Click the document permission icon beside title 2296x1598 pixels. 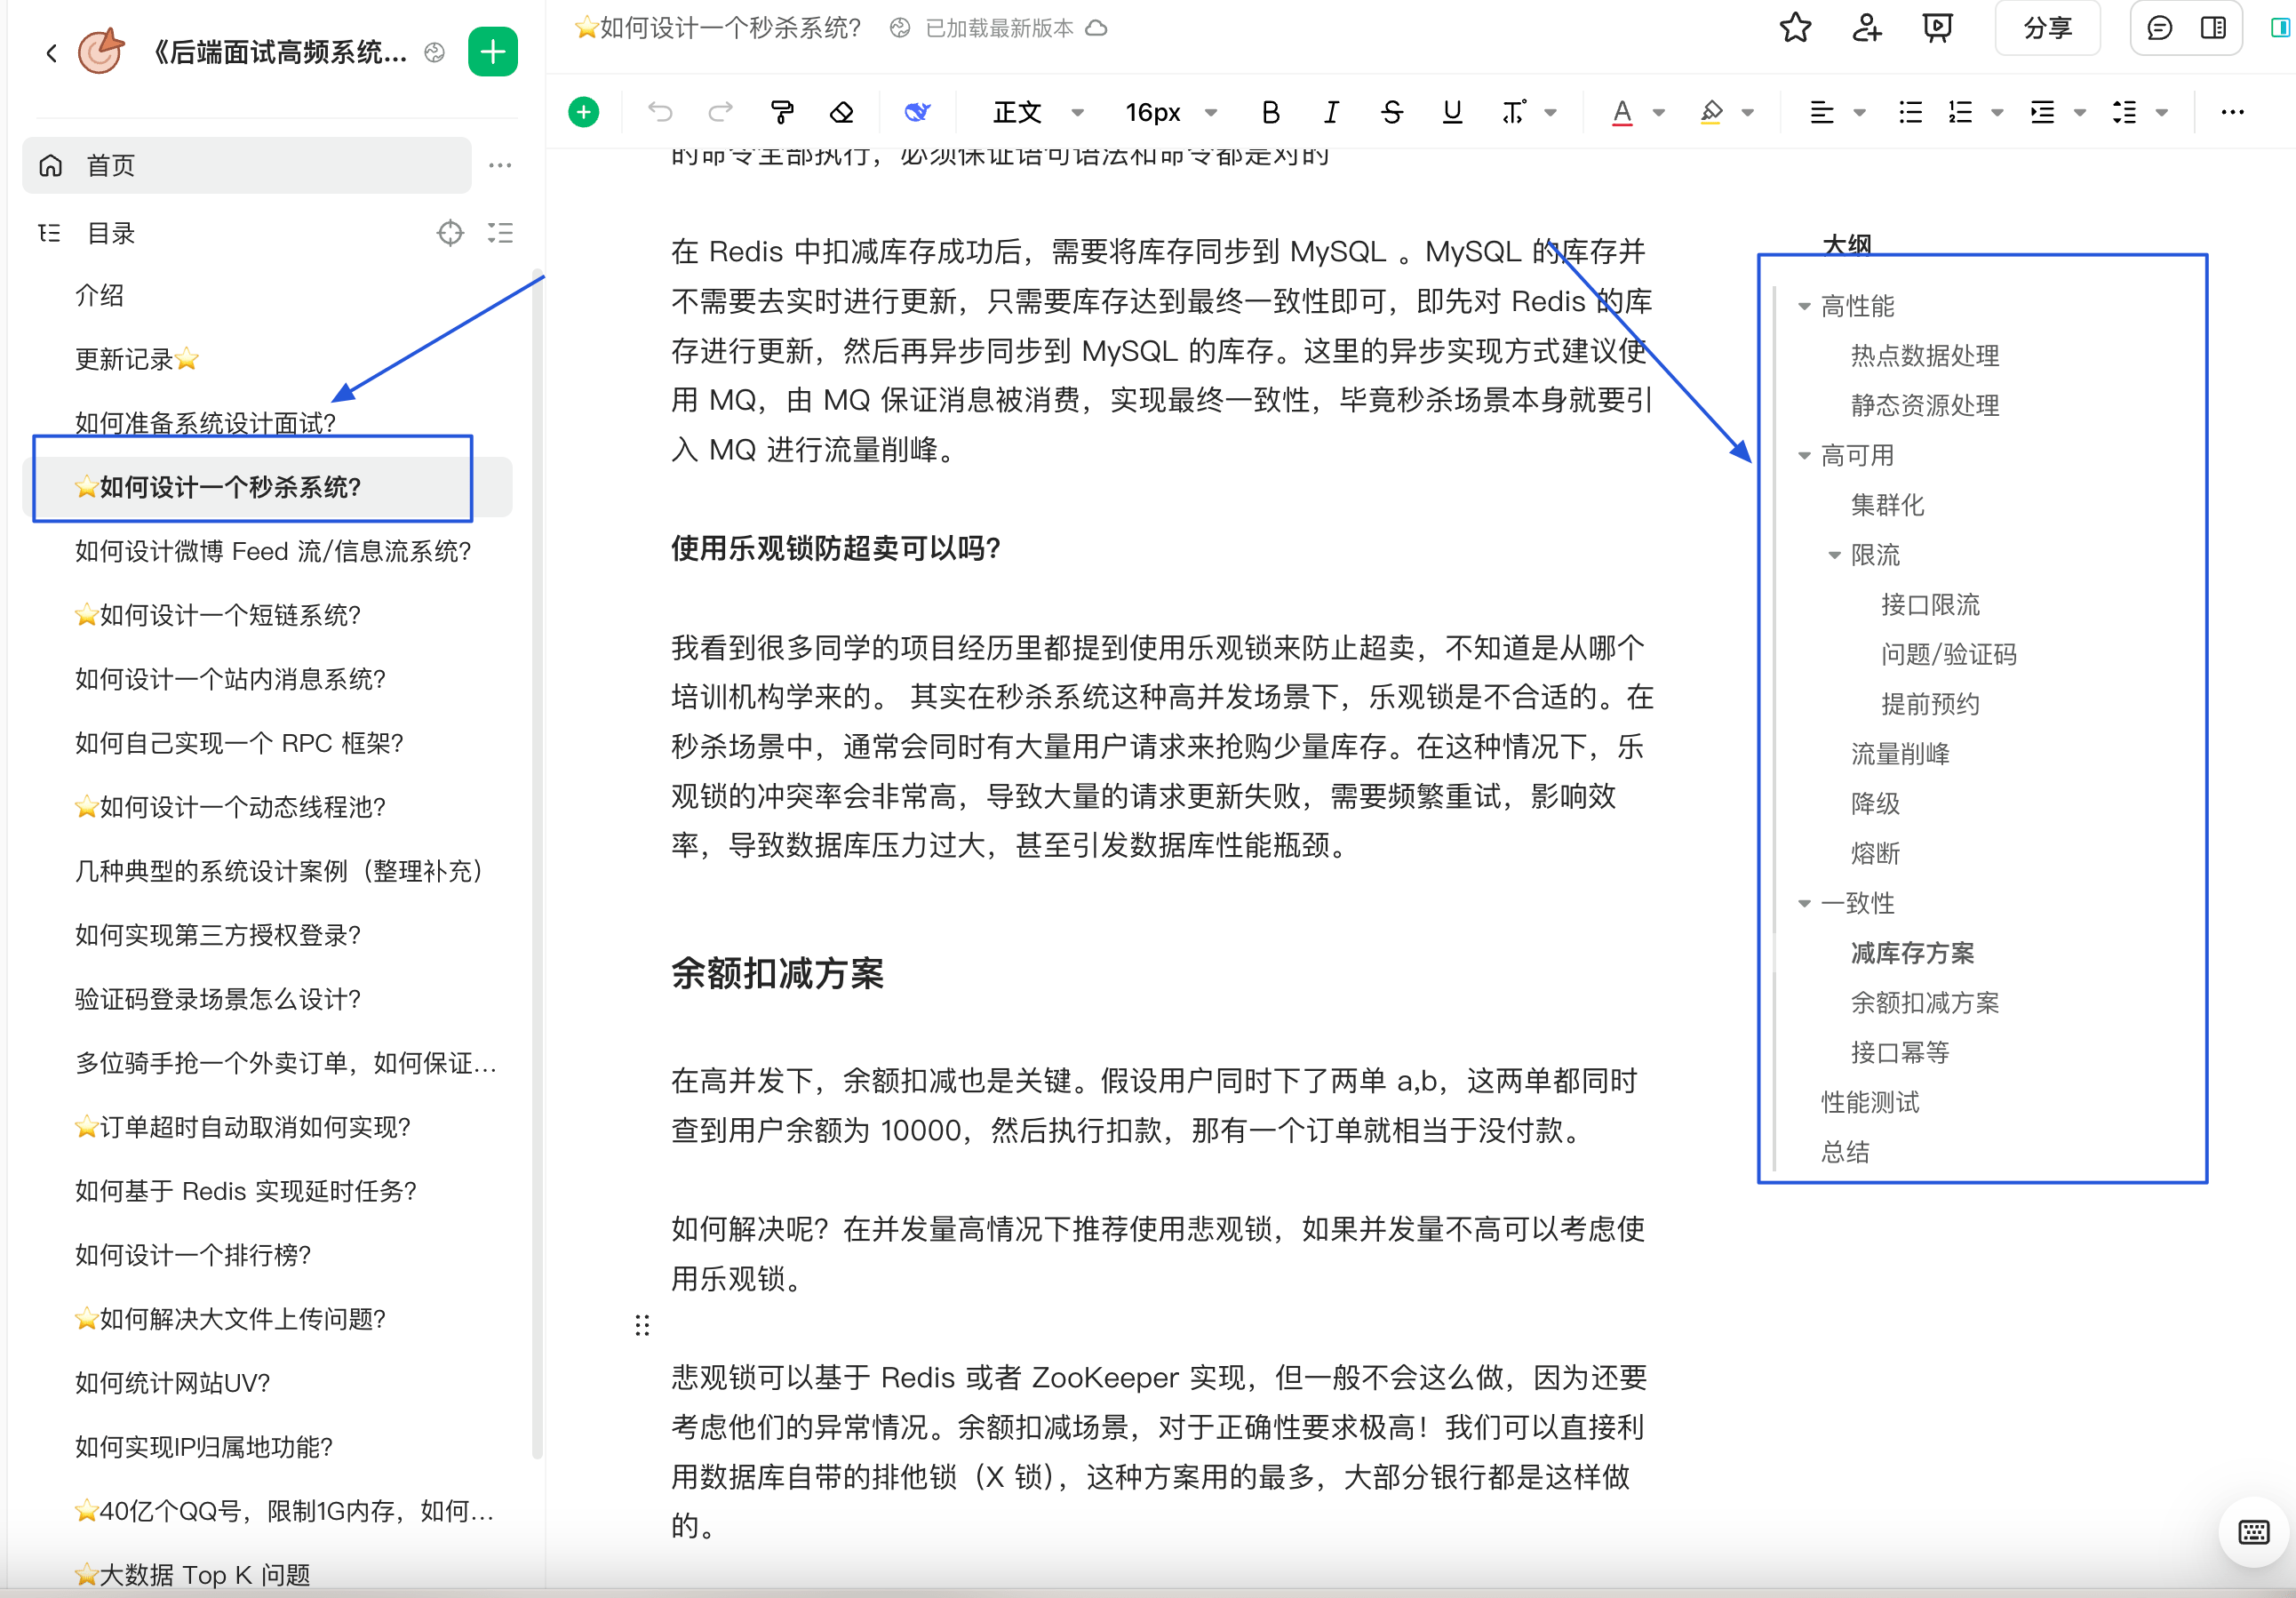pyautogui.click(x=900, y=28)
